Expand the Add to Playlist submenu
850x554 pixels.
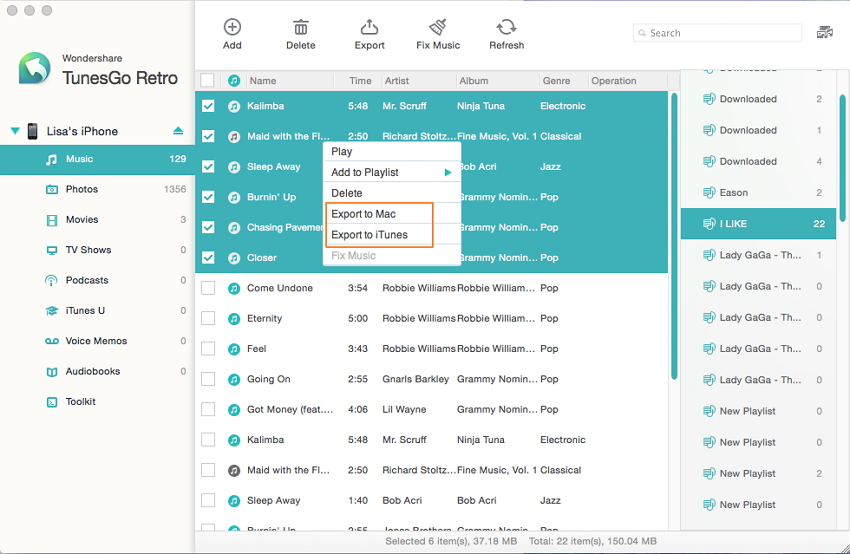[390, 172]
